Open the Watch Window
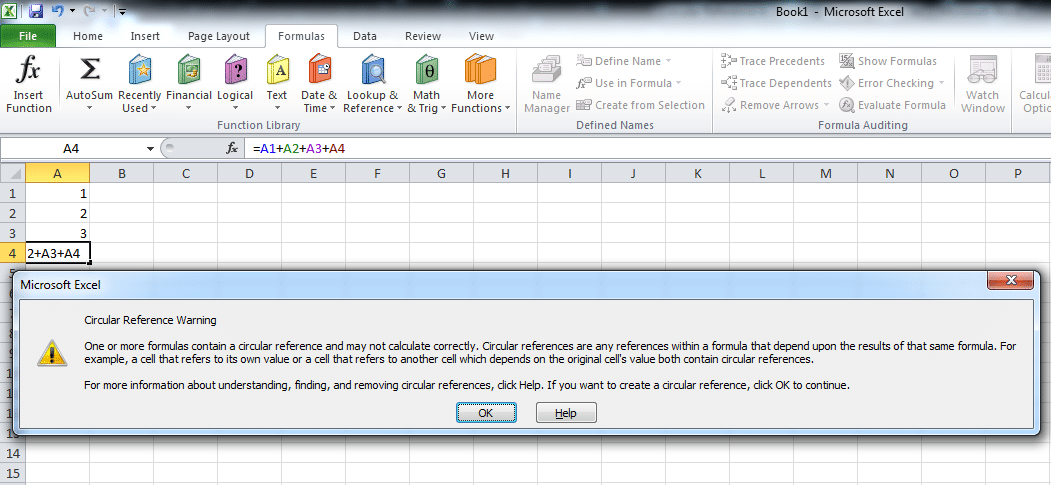Image resolution: width=1051 pixels, height=485 pixels. 983,84
